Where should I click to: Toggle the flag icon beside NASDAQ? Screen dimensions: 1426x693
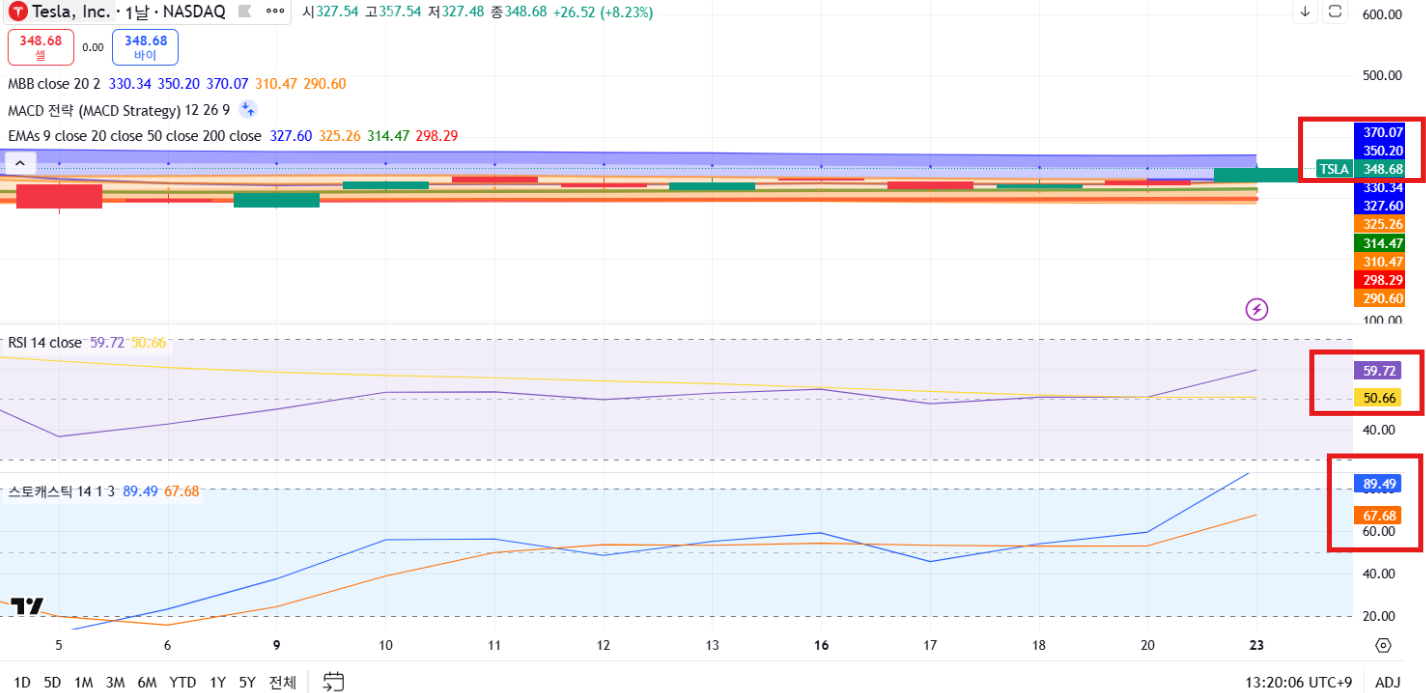pyautogui.click(x=247, y=12)
